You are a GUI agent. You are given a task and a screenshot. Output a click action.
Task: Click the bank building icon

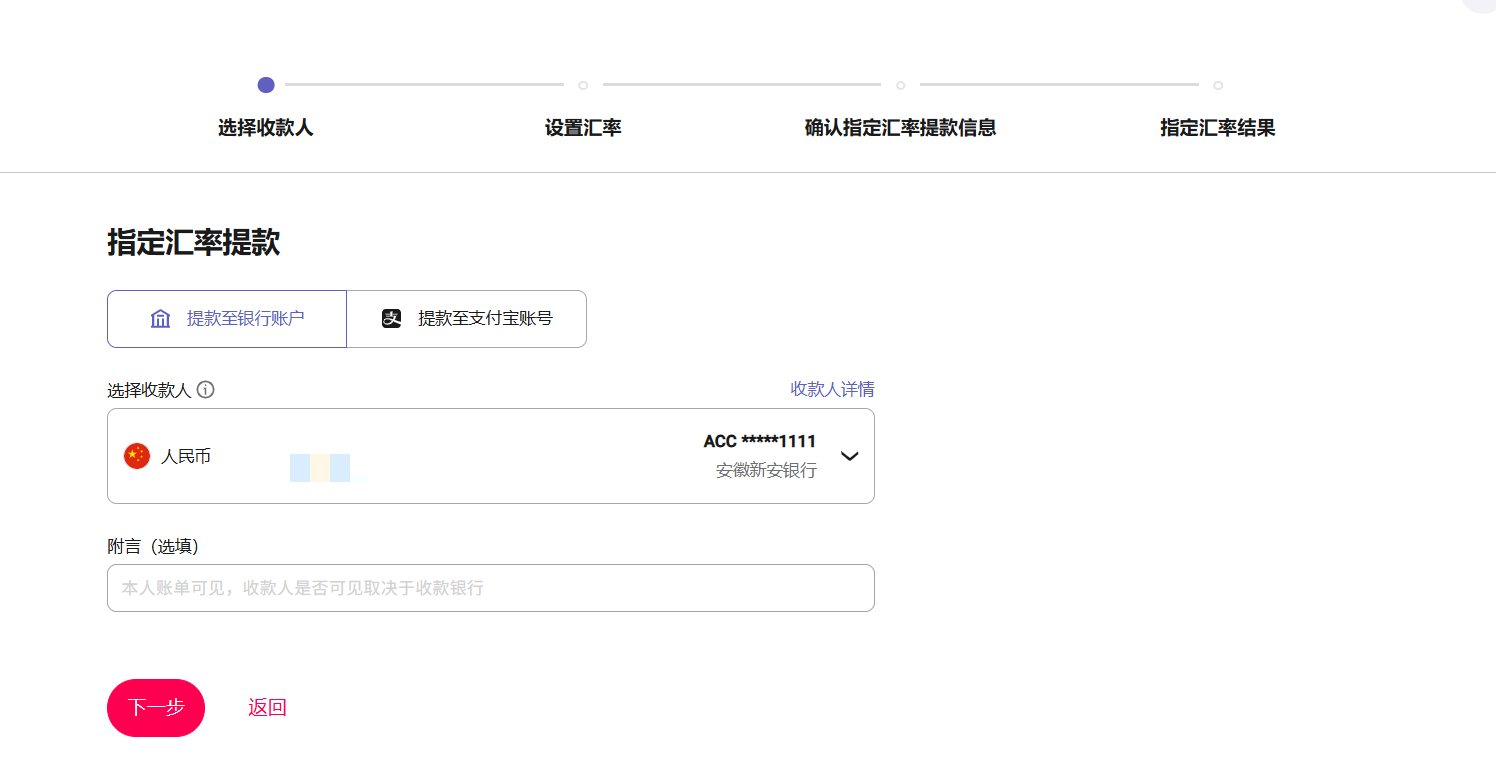(161, 319)
